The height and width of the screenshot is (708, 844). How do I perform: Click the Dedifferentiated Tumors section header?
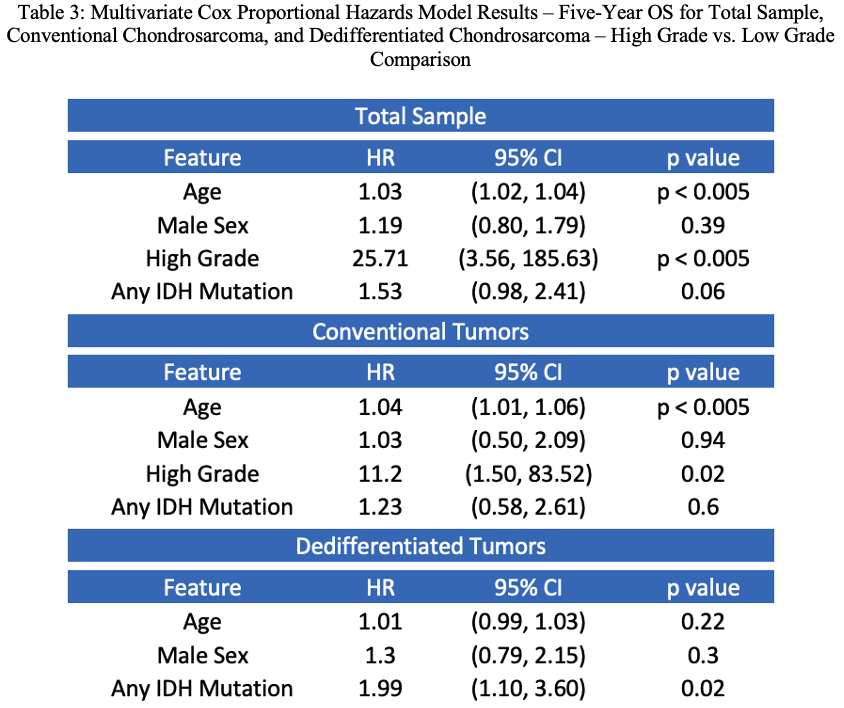[x=420, y=546]
